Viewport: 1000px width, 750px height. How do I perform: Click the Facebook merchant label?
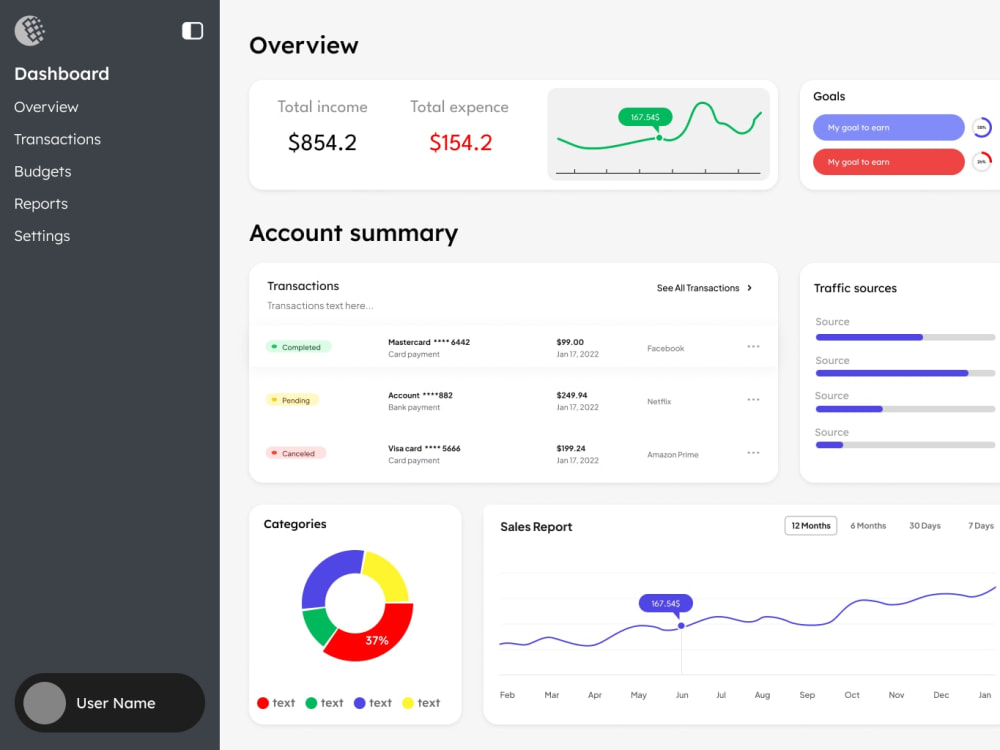click(x=665, y=348)
